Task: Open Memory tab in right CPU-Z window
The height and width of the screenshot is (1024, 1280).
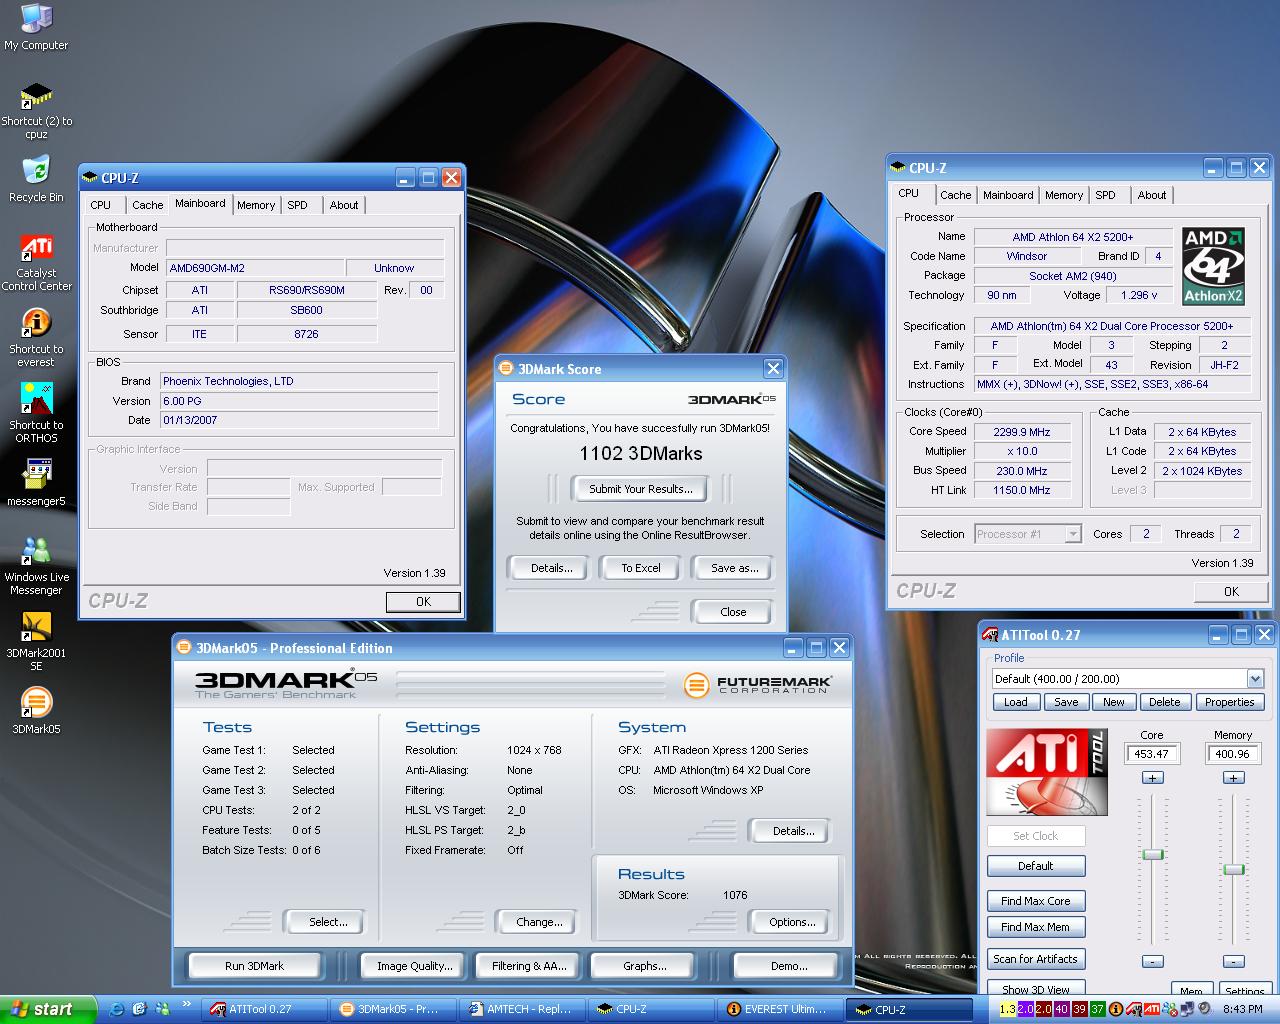Action: pyautogui.click(x=1064, y=195)
